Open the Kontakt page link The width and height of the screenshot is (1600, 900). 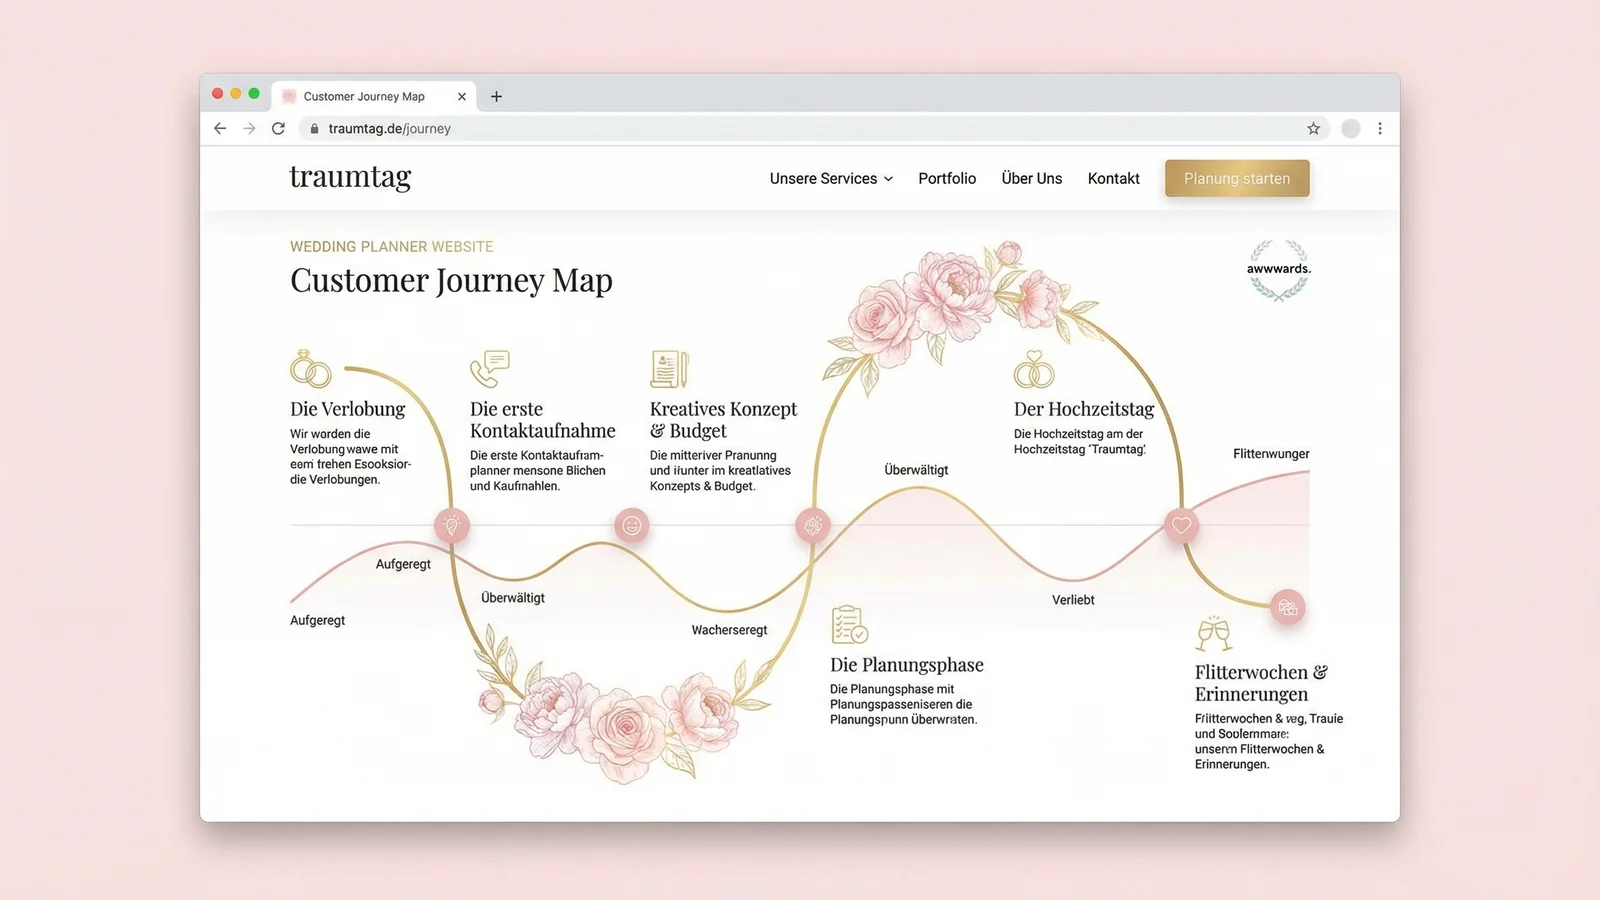(x=1113, y=178)
